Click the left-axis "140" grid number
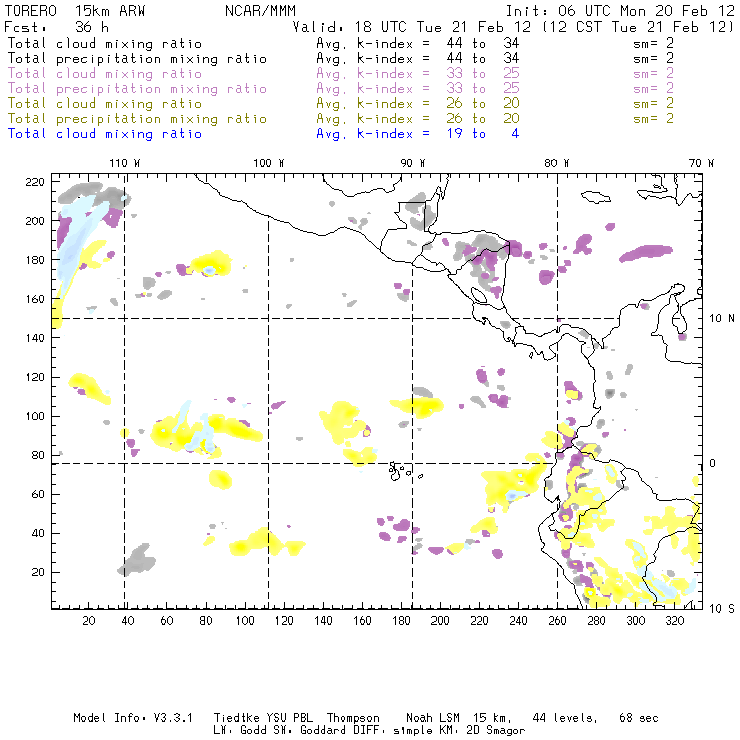 point(35,338)
